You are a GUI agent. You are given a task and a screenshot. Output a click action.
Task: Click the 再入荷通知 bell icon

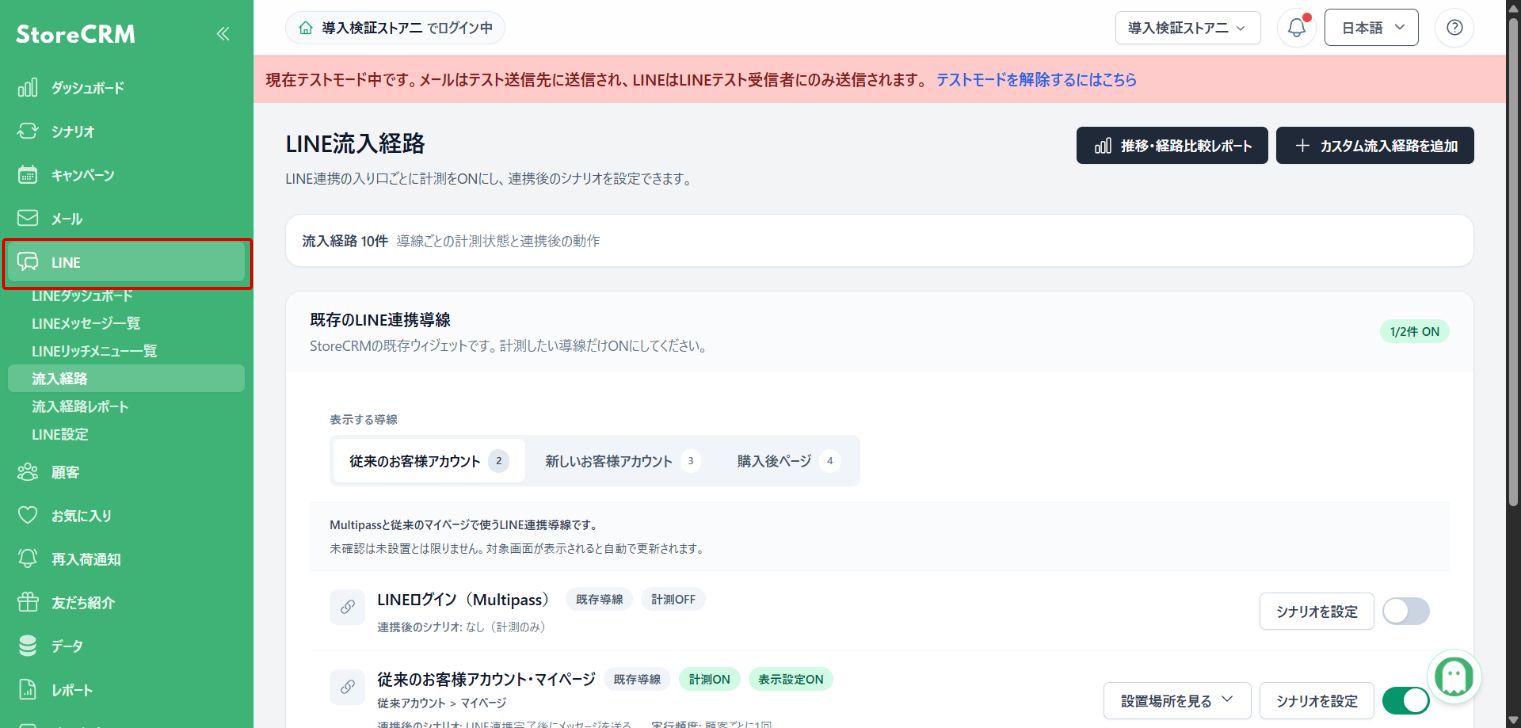[28, 559]
